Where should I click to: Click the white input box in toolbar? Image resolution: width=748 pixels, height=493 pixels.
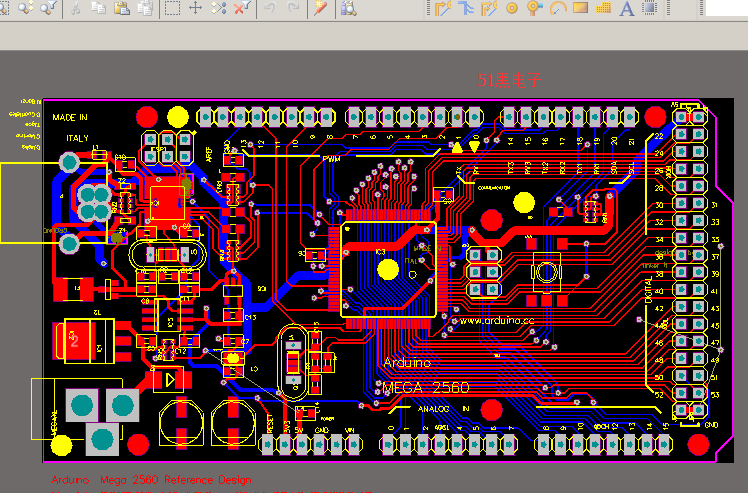(727, 8)
